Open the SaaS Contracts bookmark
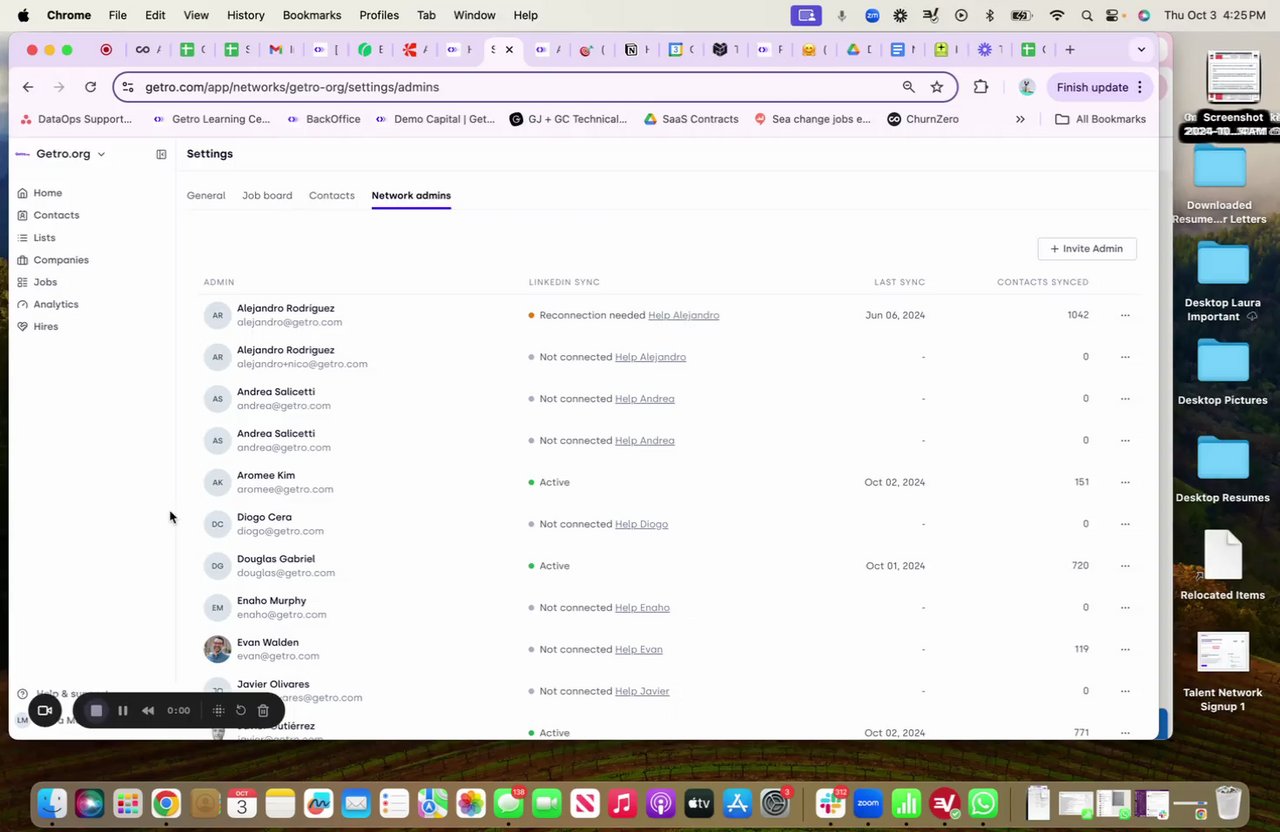1280x832 pixels. point(691,119)
